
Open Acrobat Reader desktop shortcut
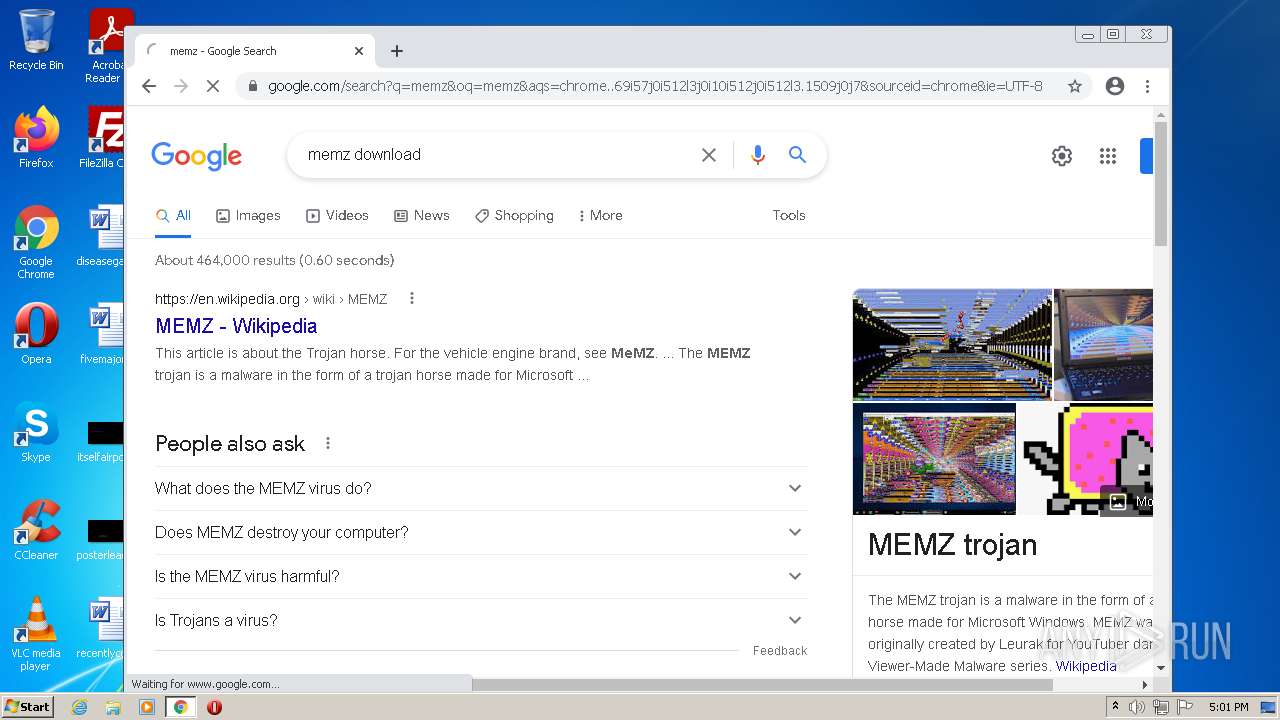click(106, 46)
